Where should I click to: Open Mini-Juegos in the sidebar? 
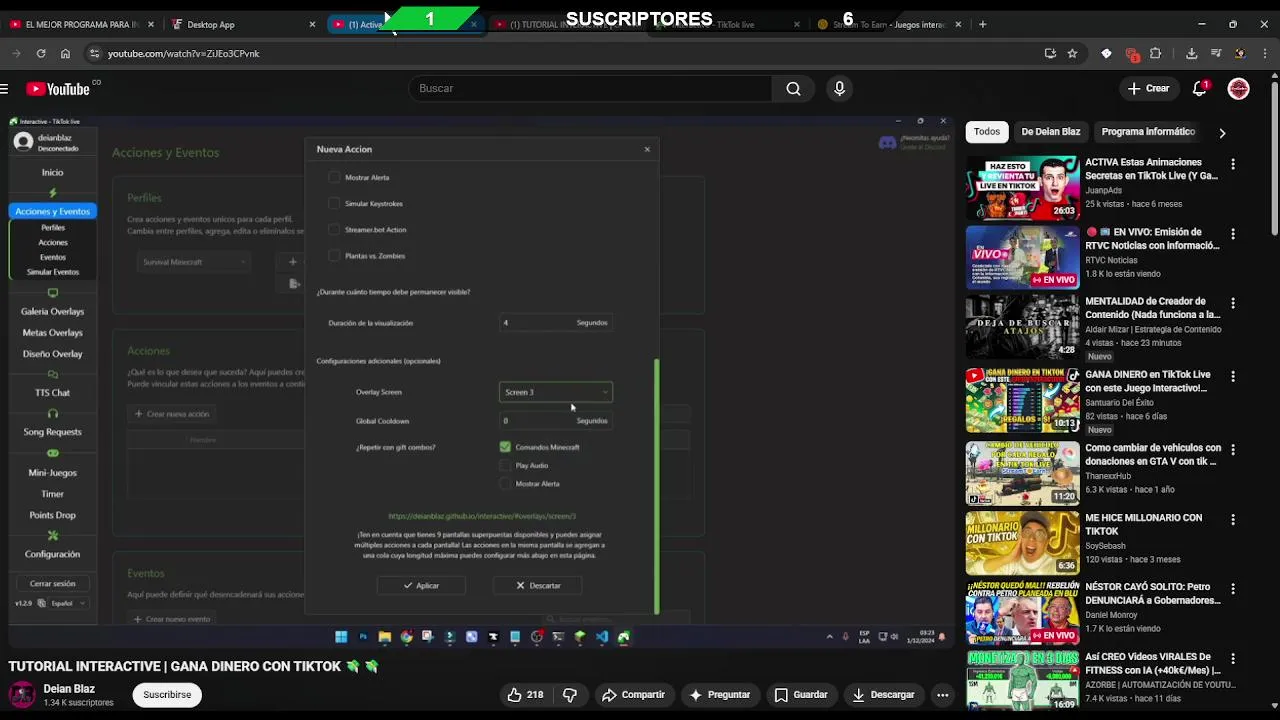click(x=52, y=472)
